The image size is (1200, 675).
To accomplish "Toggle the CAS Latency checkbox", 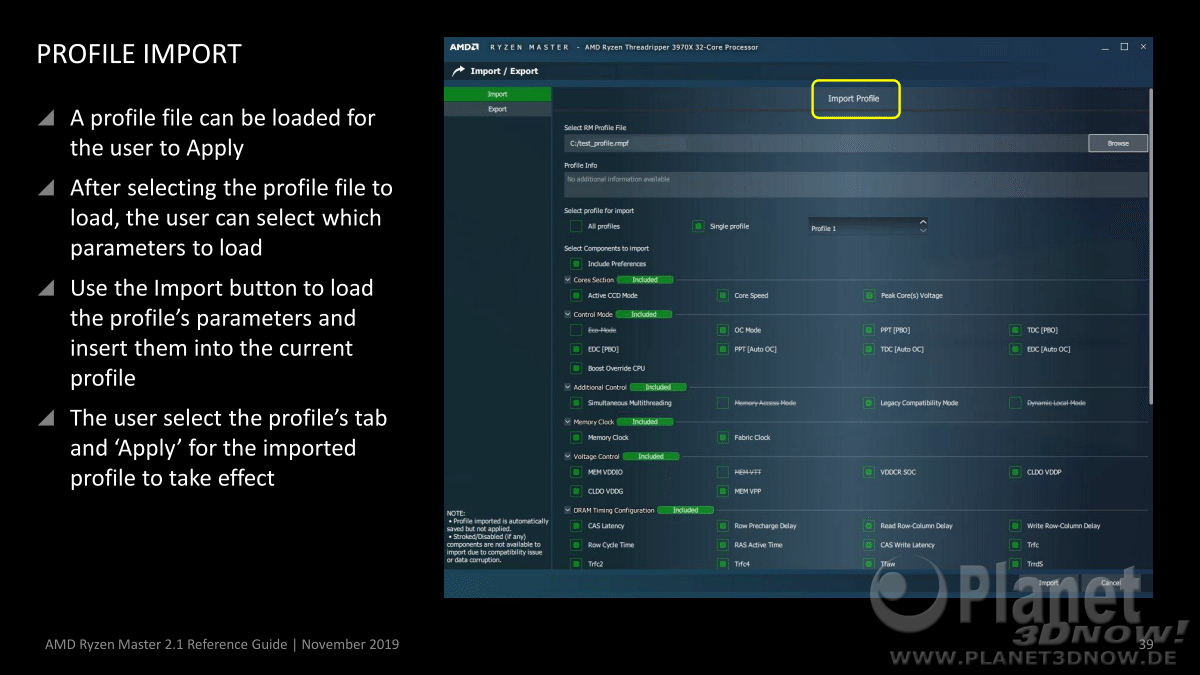I will (x=576, y=526).
